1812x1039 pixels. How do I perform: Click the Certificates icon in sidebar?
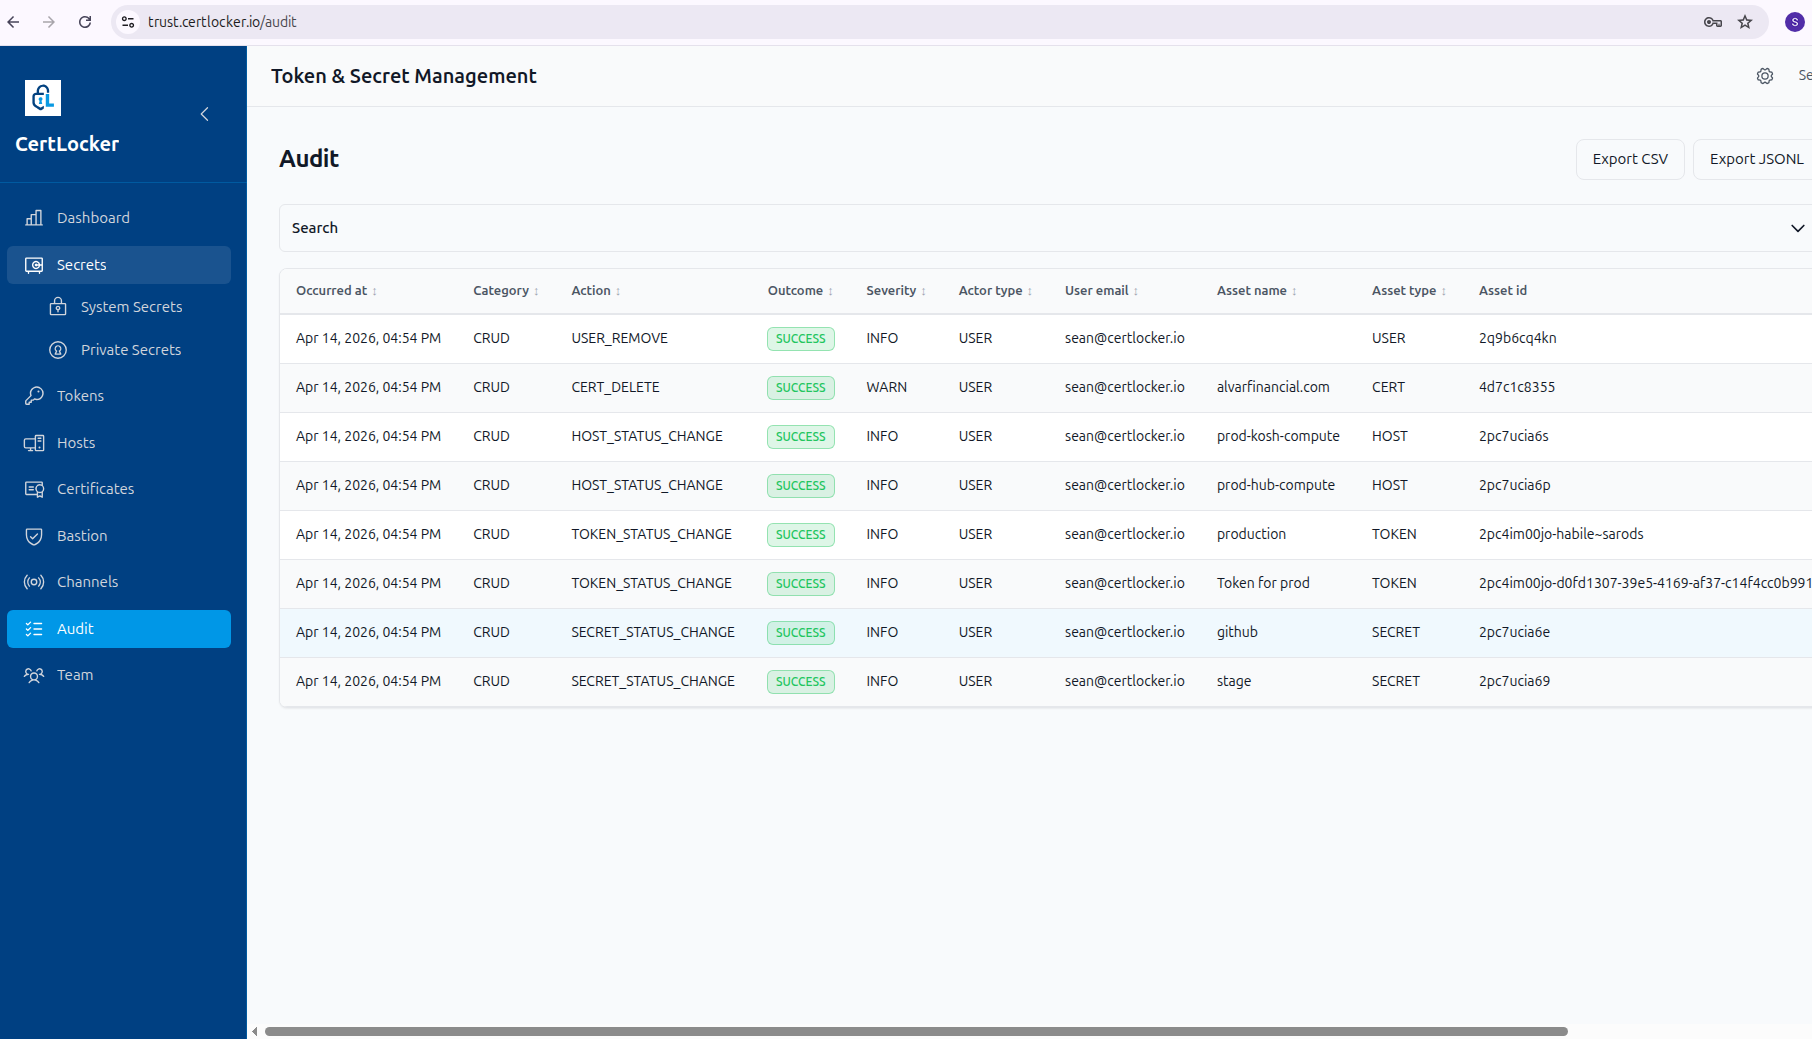click(34, 489)
